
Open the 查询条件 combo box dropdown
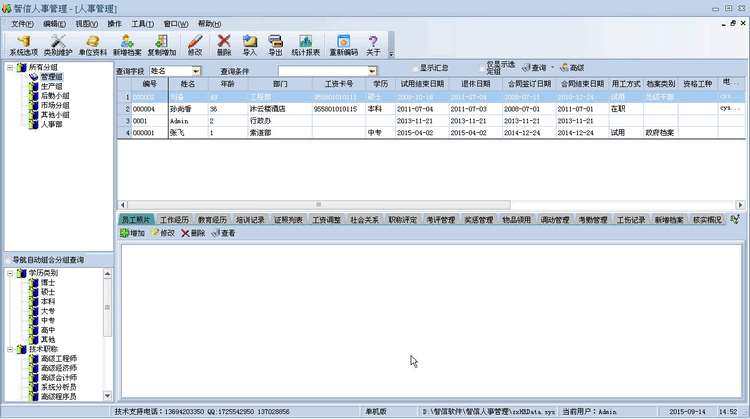372,72
